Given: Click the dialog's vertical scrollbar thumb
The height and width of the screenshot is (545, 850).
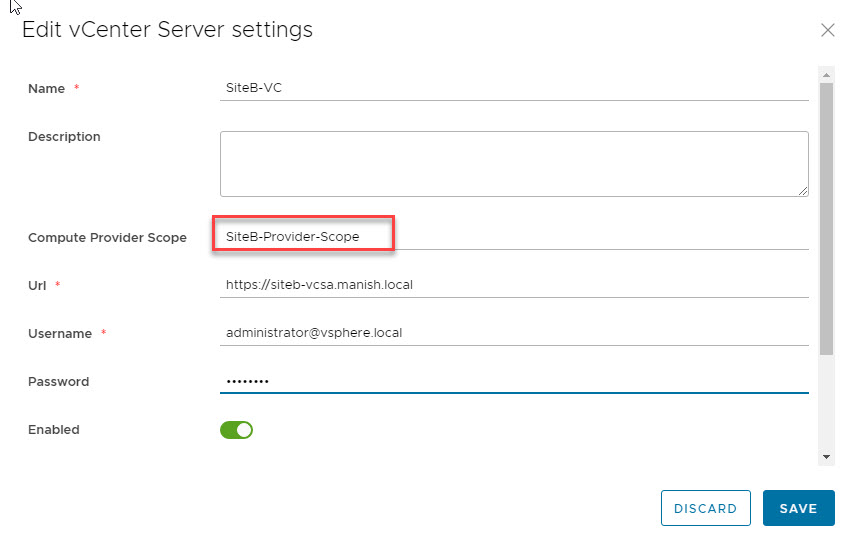Looking at the screenshot, I should coord(826,218).
